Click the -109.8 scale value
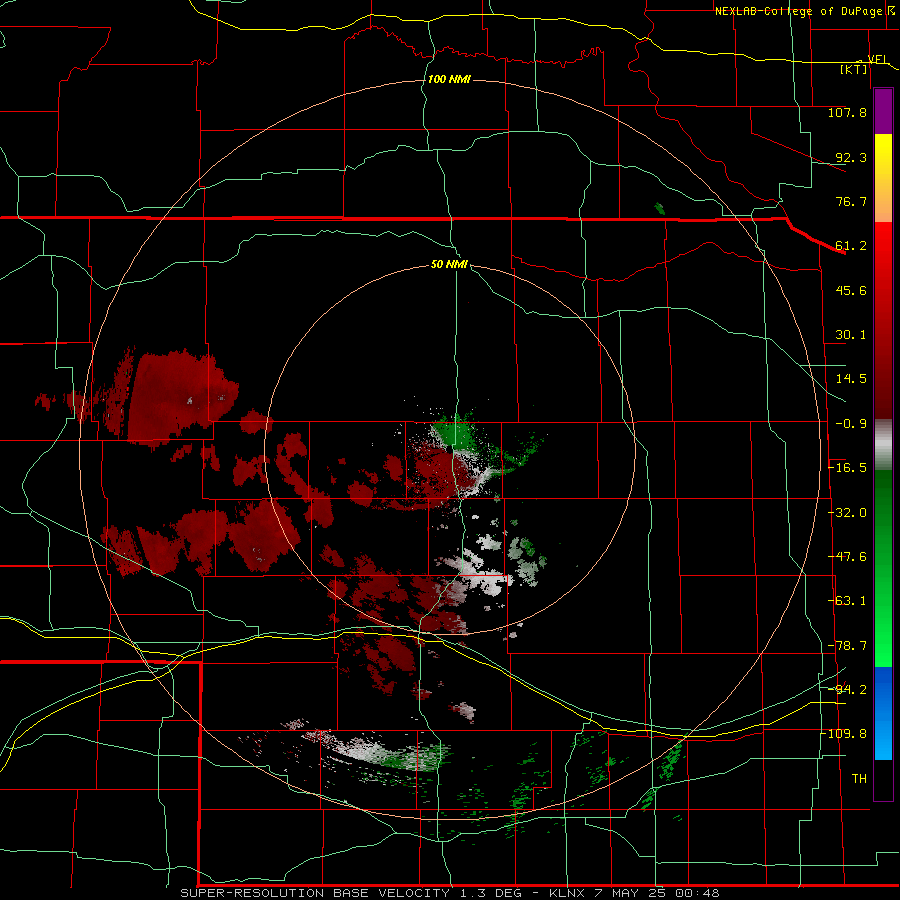This screenshot has height=900, width=900. tap(844, 734)
